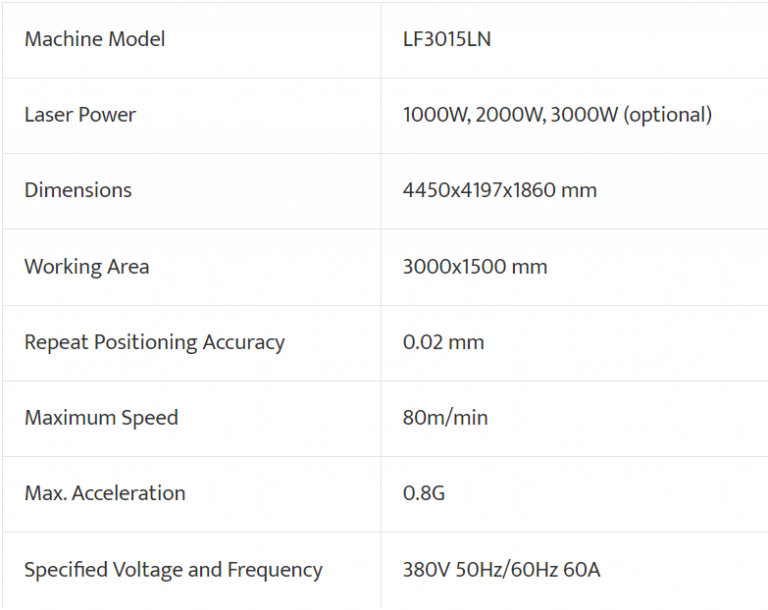
Task: Select the 0.02 mm accuracy value
Action: coord(443,342)
